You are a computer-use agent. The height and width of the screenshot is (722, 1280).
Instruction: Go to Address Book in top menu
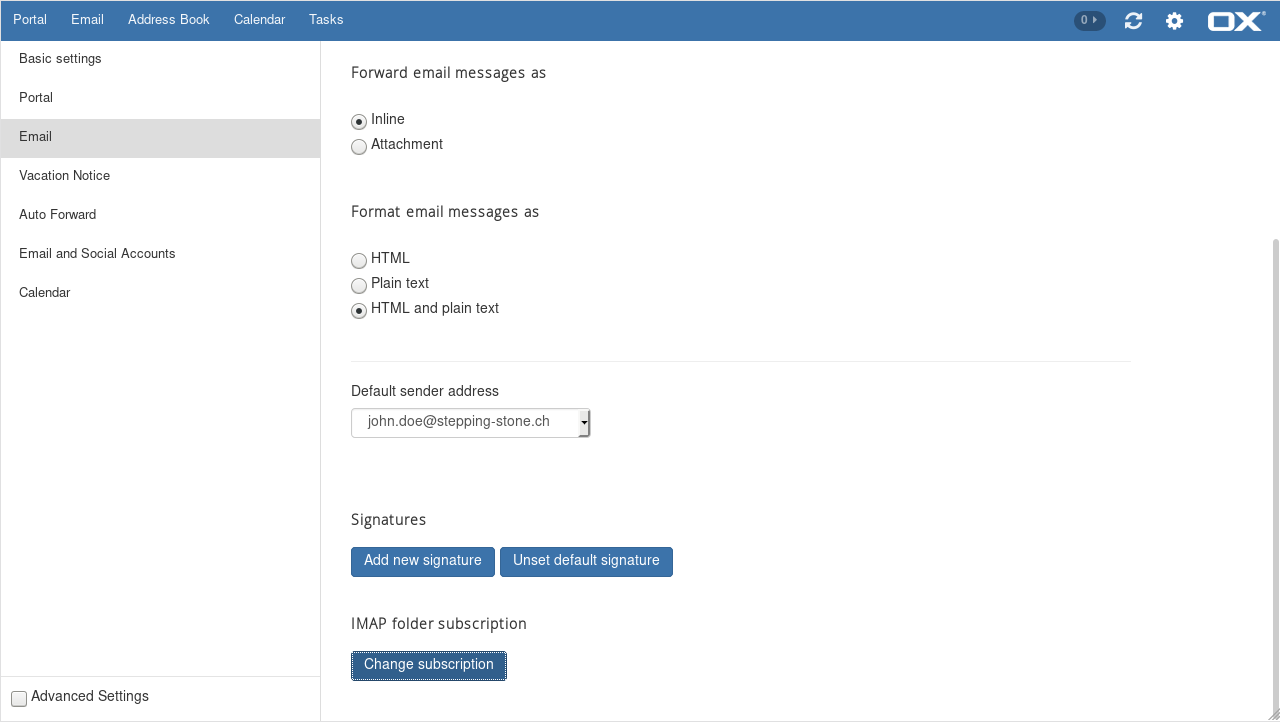pos(168,20)
